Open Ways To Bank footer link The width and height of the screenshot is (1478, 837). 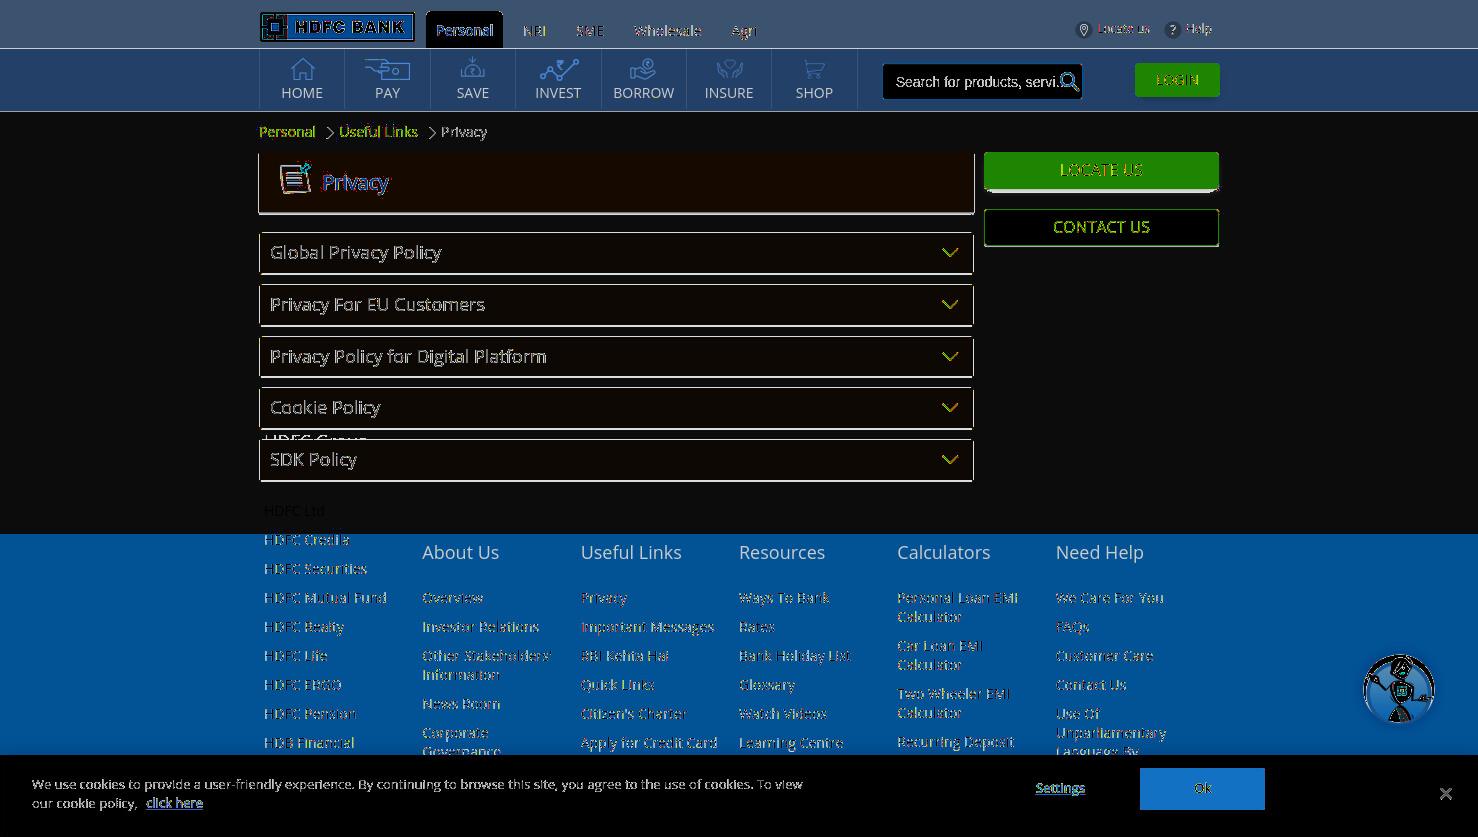tap(784, 598)
